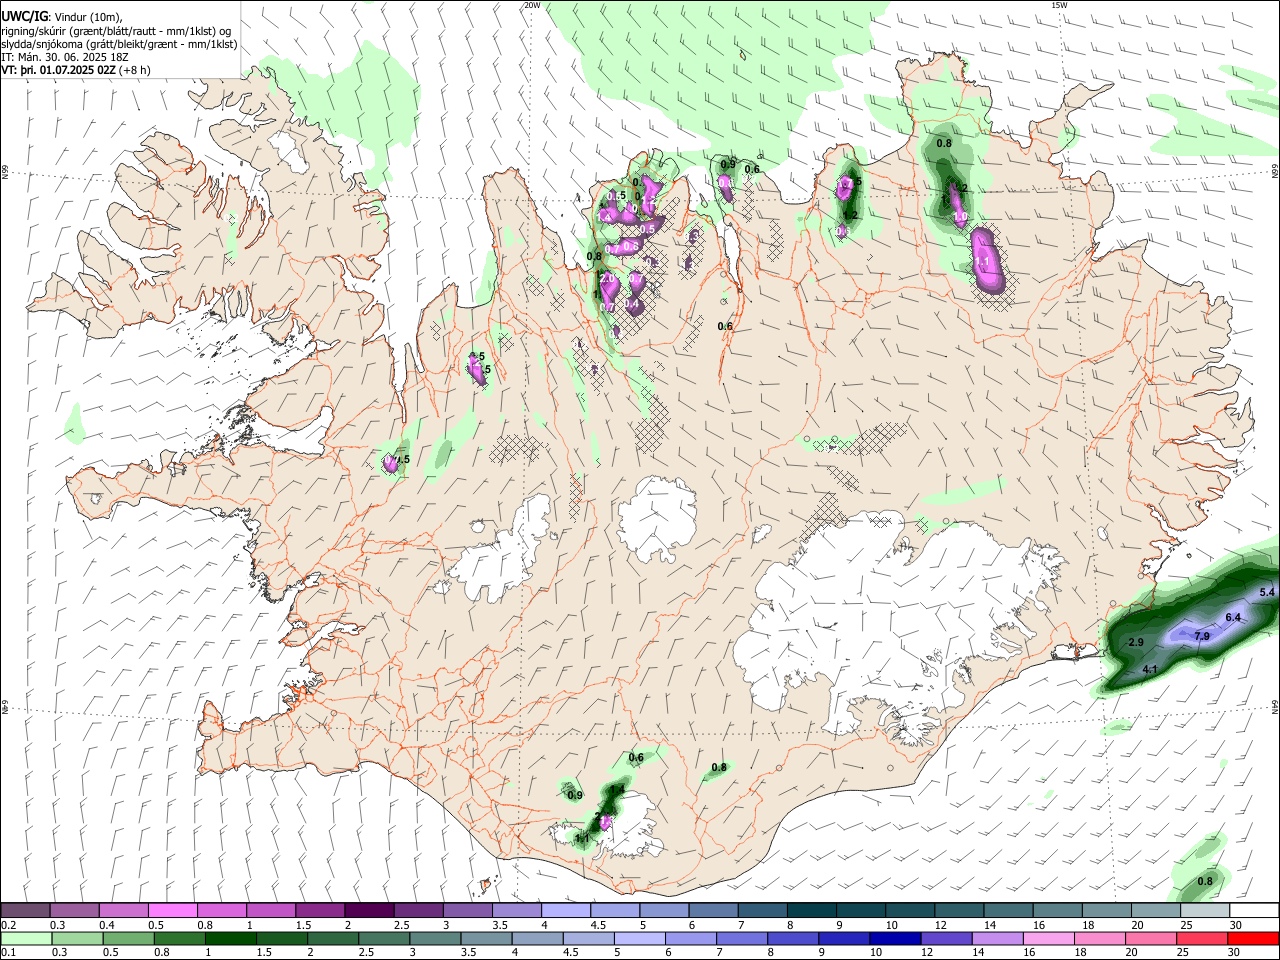Click the '6.4' rainfall value label

coord(1233,618)
